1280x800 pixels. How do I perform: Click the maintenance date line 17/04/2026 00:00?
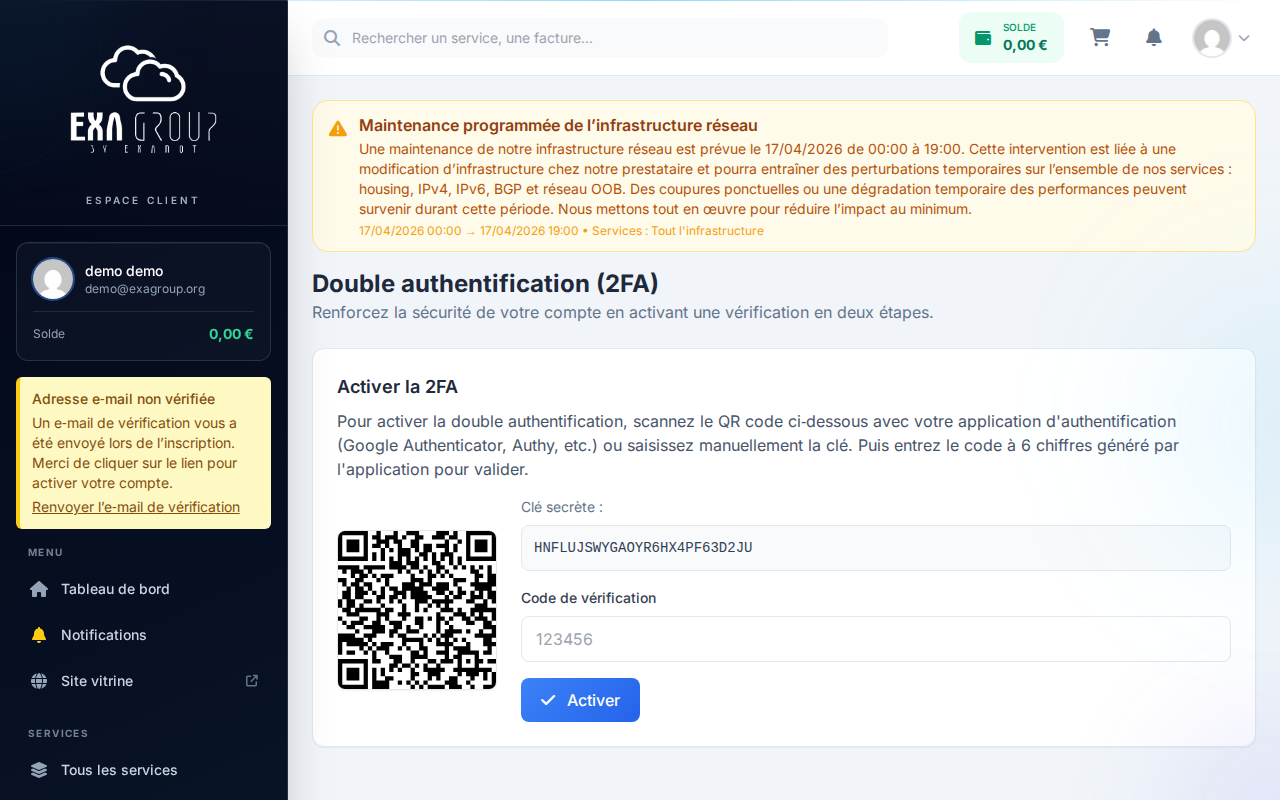(x=561, y=231)
